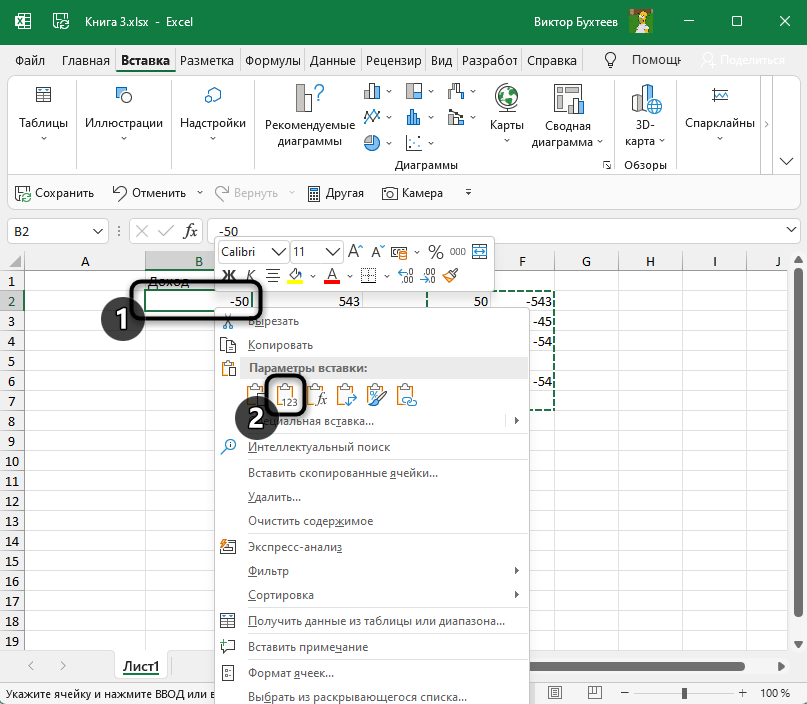Open the Calibri font name dropdown

coord(278,252)
